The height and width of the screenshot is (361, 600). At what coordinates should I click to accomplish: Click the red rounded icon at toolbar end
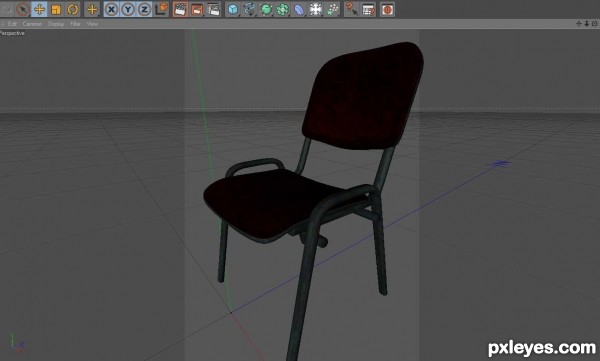click(x=387, y=9)
